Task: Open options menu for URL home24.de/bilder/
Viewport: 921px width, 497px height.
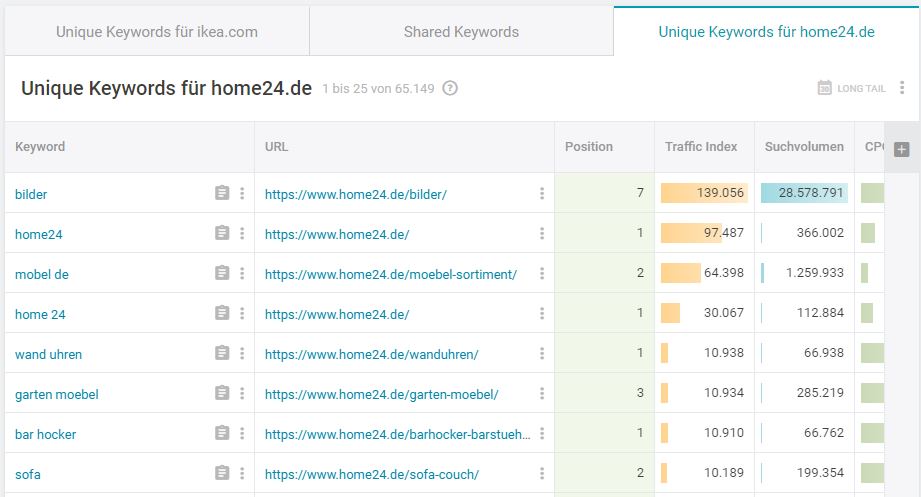Action: 542,193
